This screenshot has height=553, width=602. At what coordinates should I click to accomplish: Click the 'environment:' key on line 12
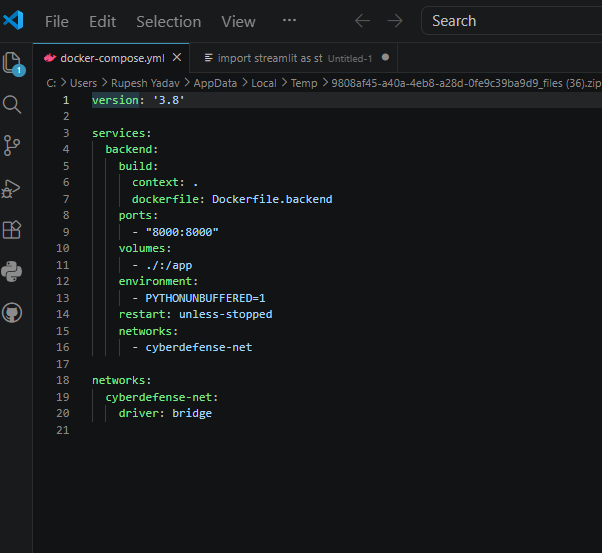point(158,281)
